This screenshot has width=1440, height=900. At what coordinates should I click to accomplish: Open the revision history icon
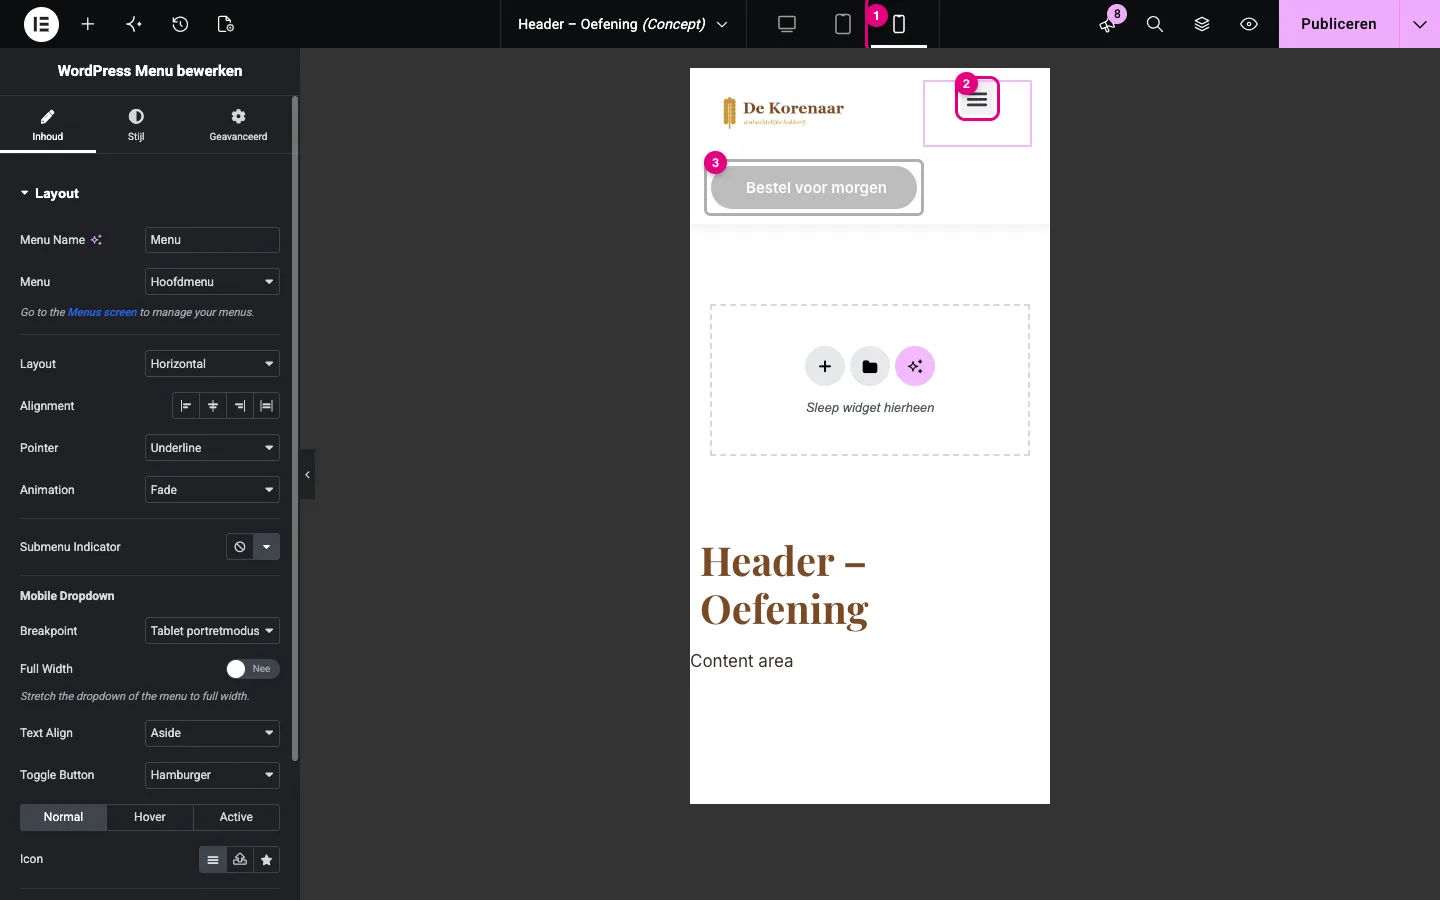point(180,24)
